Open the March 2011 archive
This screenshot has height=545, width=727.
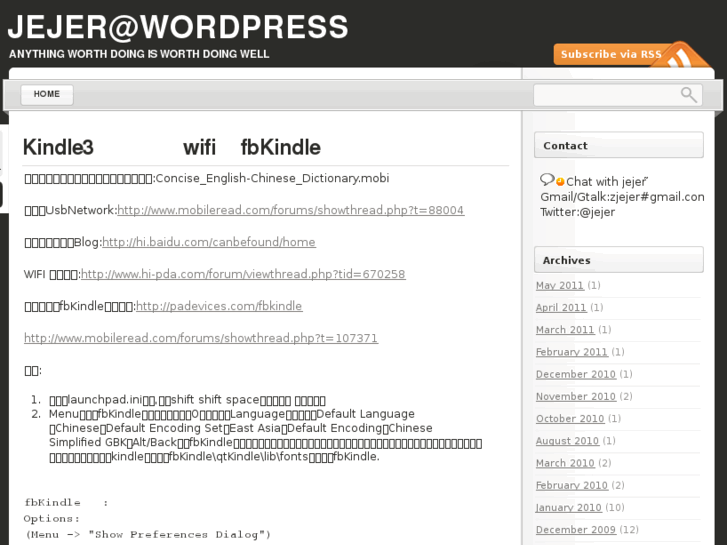(565, 330)
